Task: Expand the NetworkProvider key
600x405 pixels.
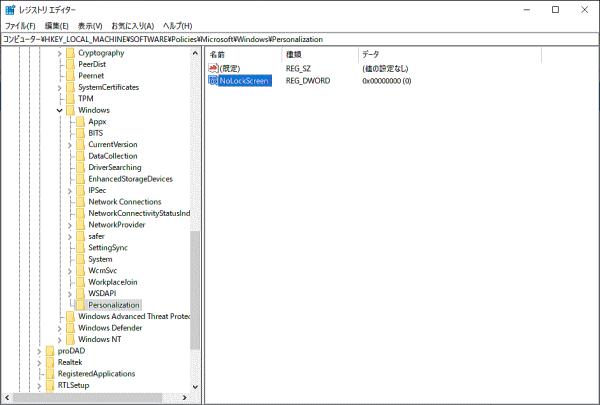Action: [70, 225]
